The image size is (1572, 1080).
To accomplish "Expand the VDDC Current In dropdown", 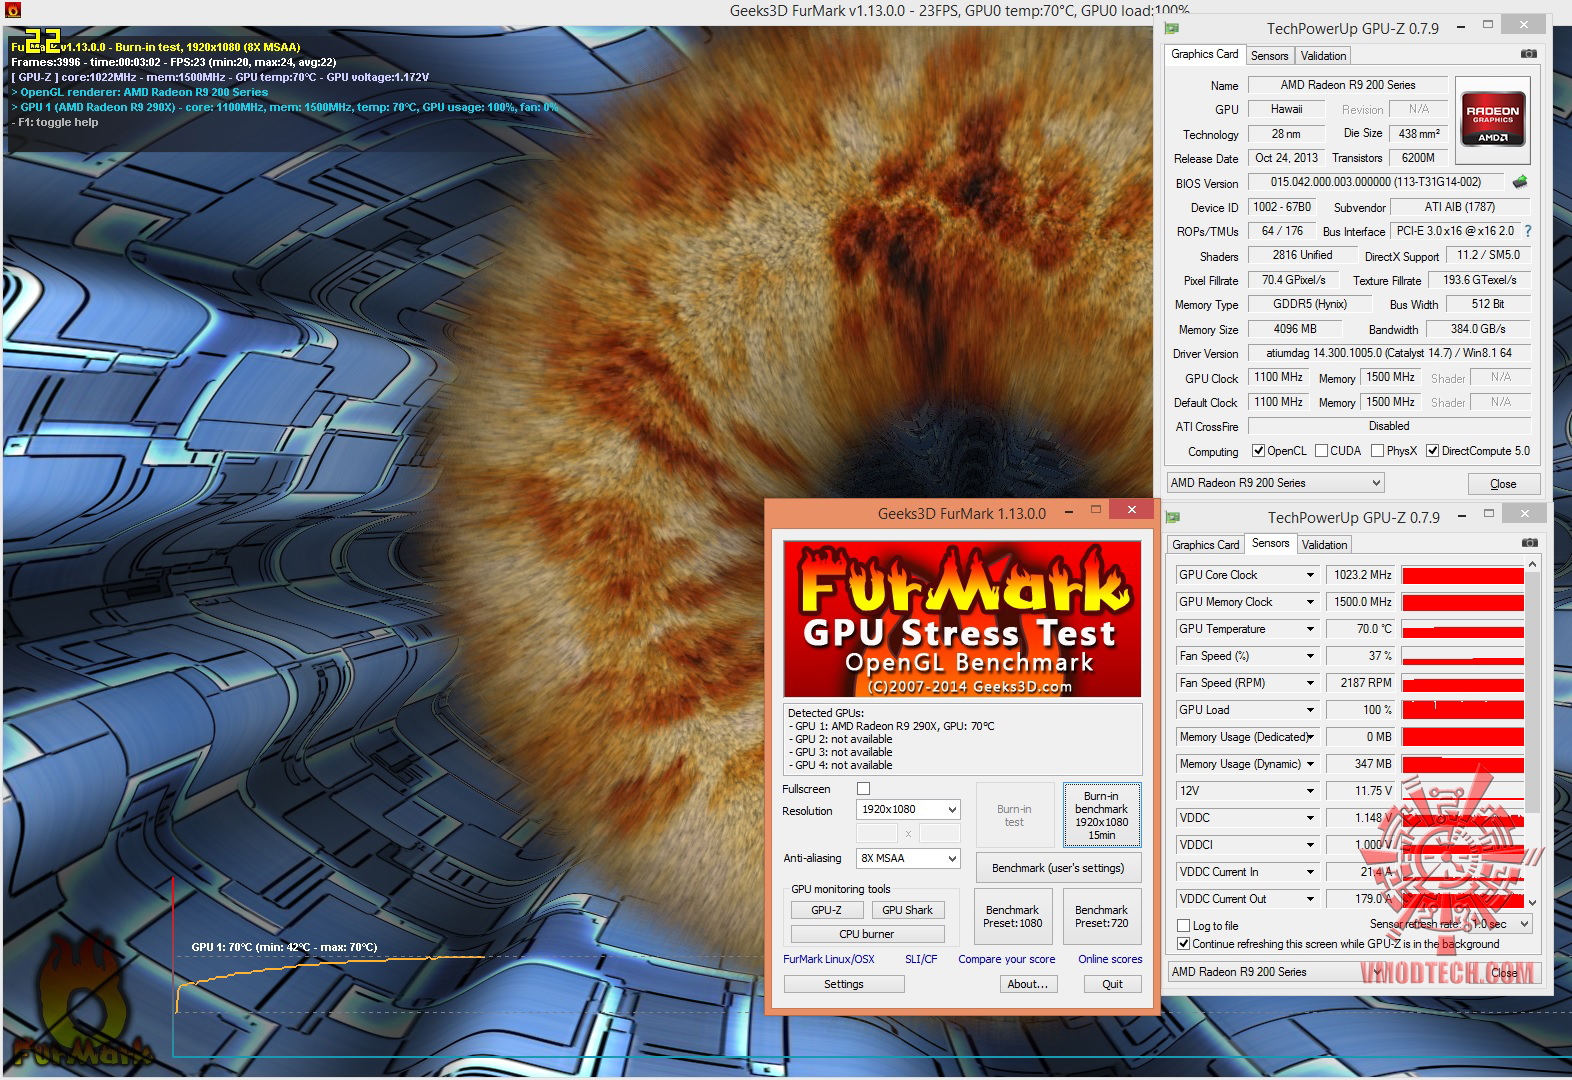I will pyautogui.click(x=1310, y=872).
